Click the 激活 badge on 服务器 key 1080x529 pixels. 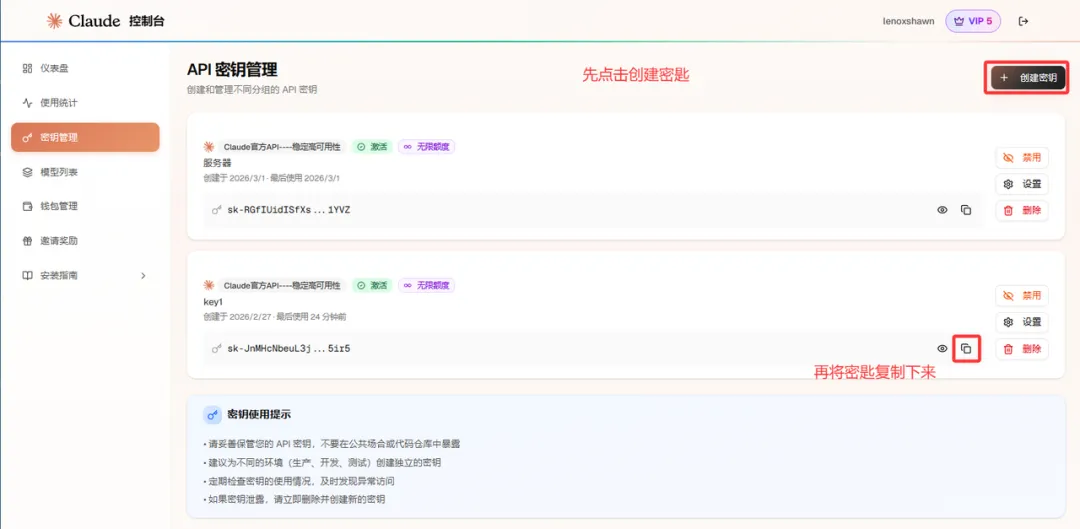(372, 147)
